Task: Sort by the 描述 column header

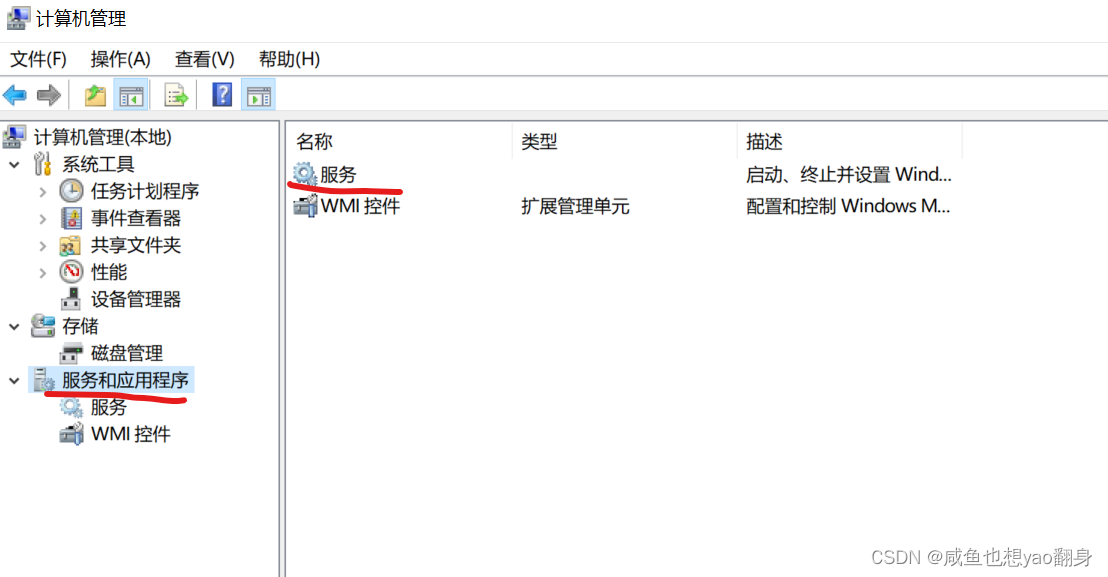Action: 849,141
